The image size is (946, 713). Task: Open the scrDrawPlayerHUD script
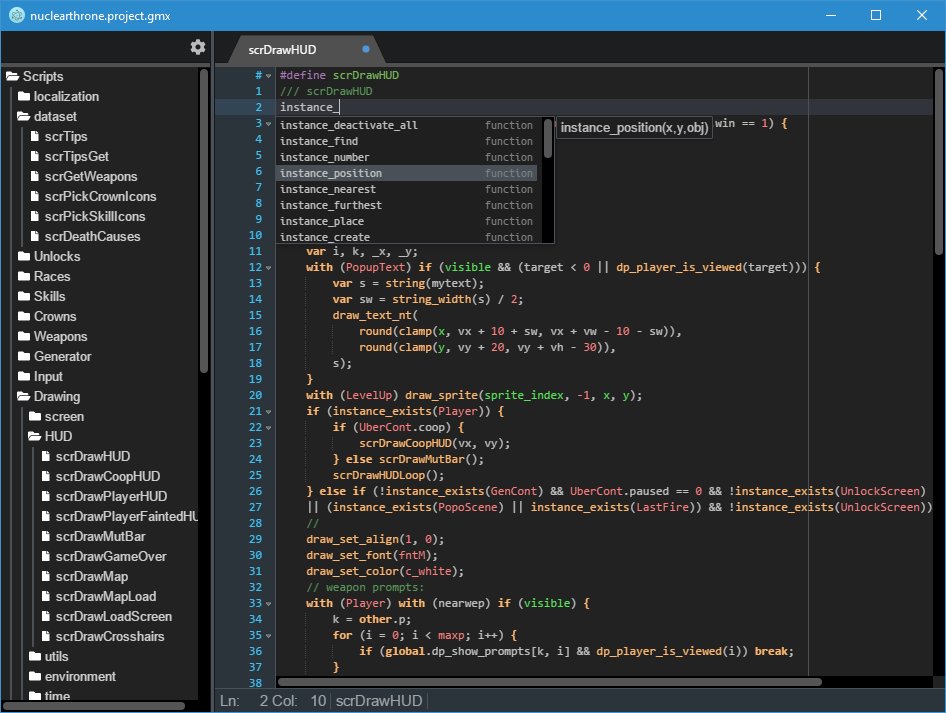tap(104, 496)
